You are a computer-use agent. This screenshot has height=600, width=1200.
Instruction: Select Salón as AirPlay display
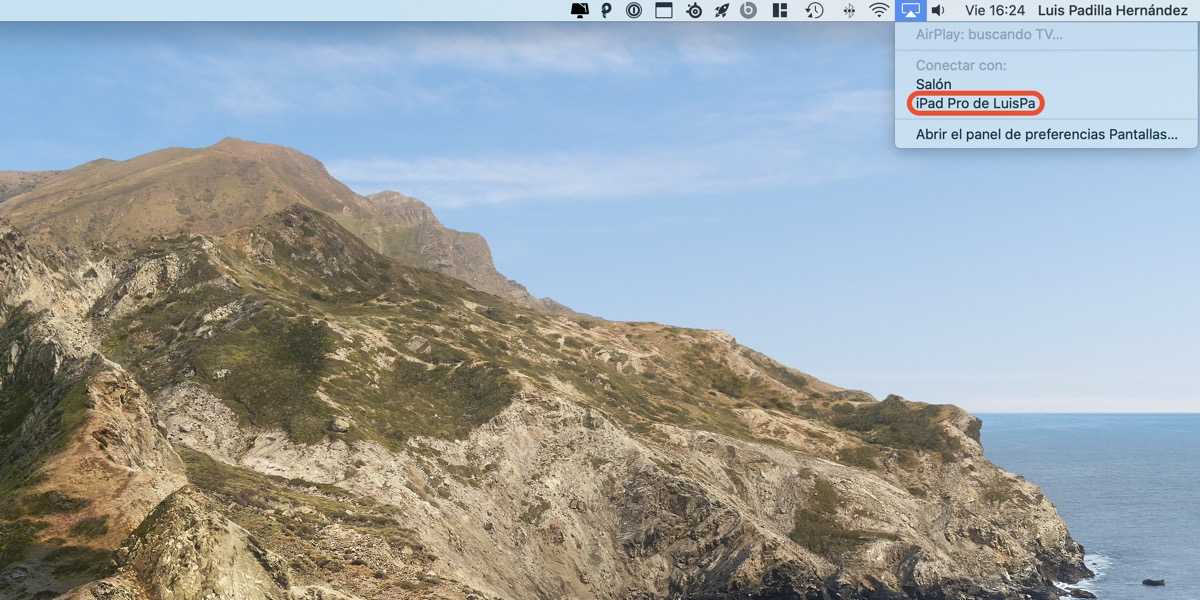[x=934, y=84]
